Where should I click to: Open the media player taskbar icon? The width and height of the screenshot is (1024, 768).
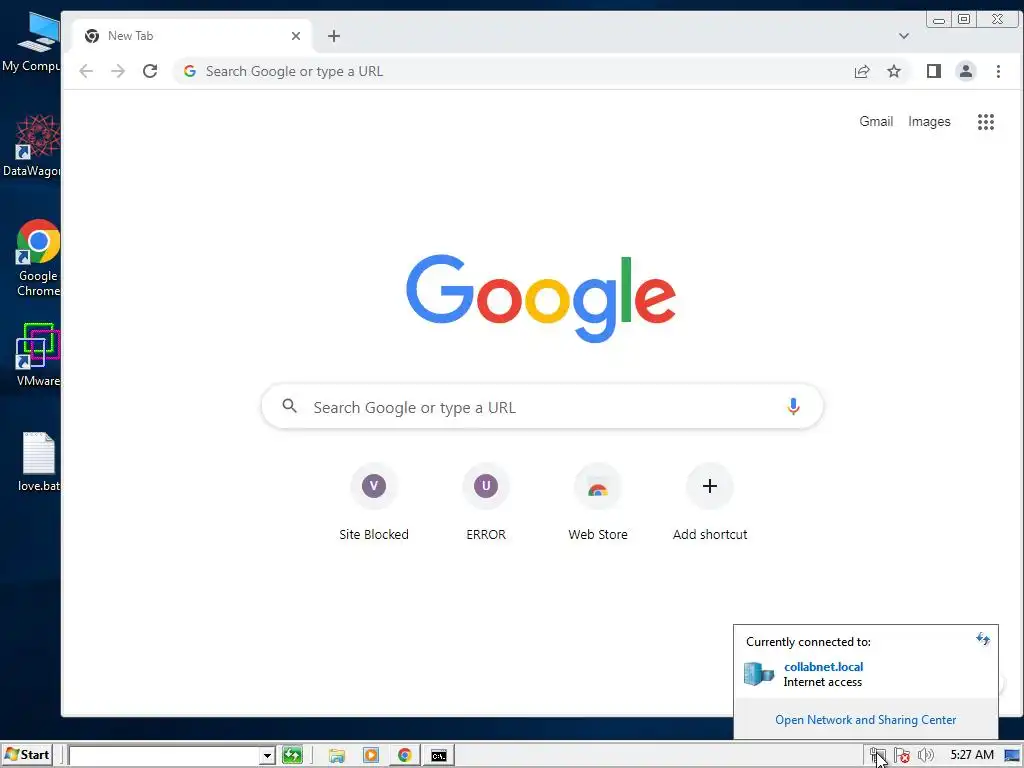coord(371,756)
